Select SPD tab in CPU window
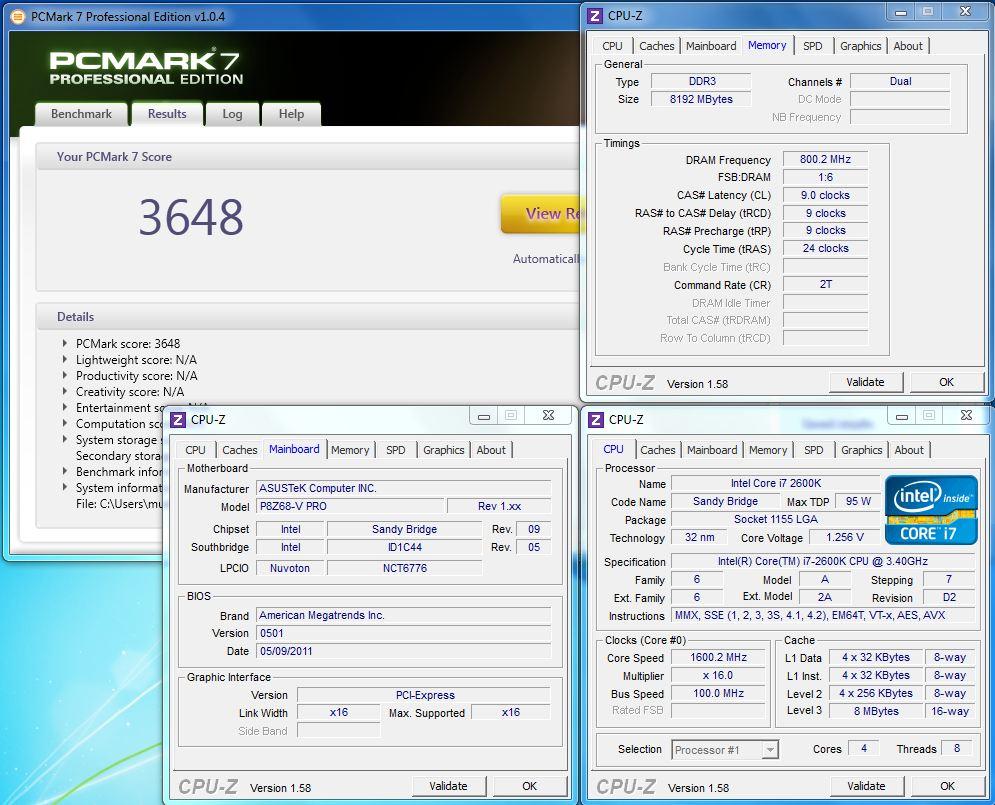 [x=814, y=450]
